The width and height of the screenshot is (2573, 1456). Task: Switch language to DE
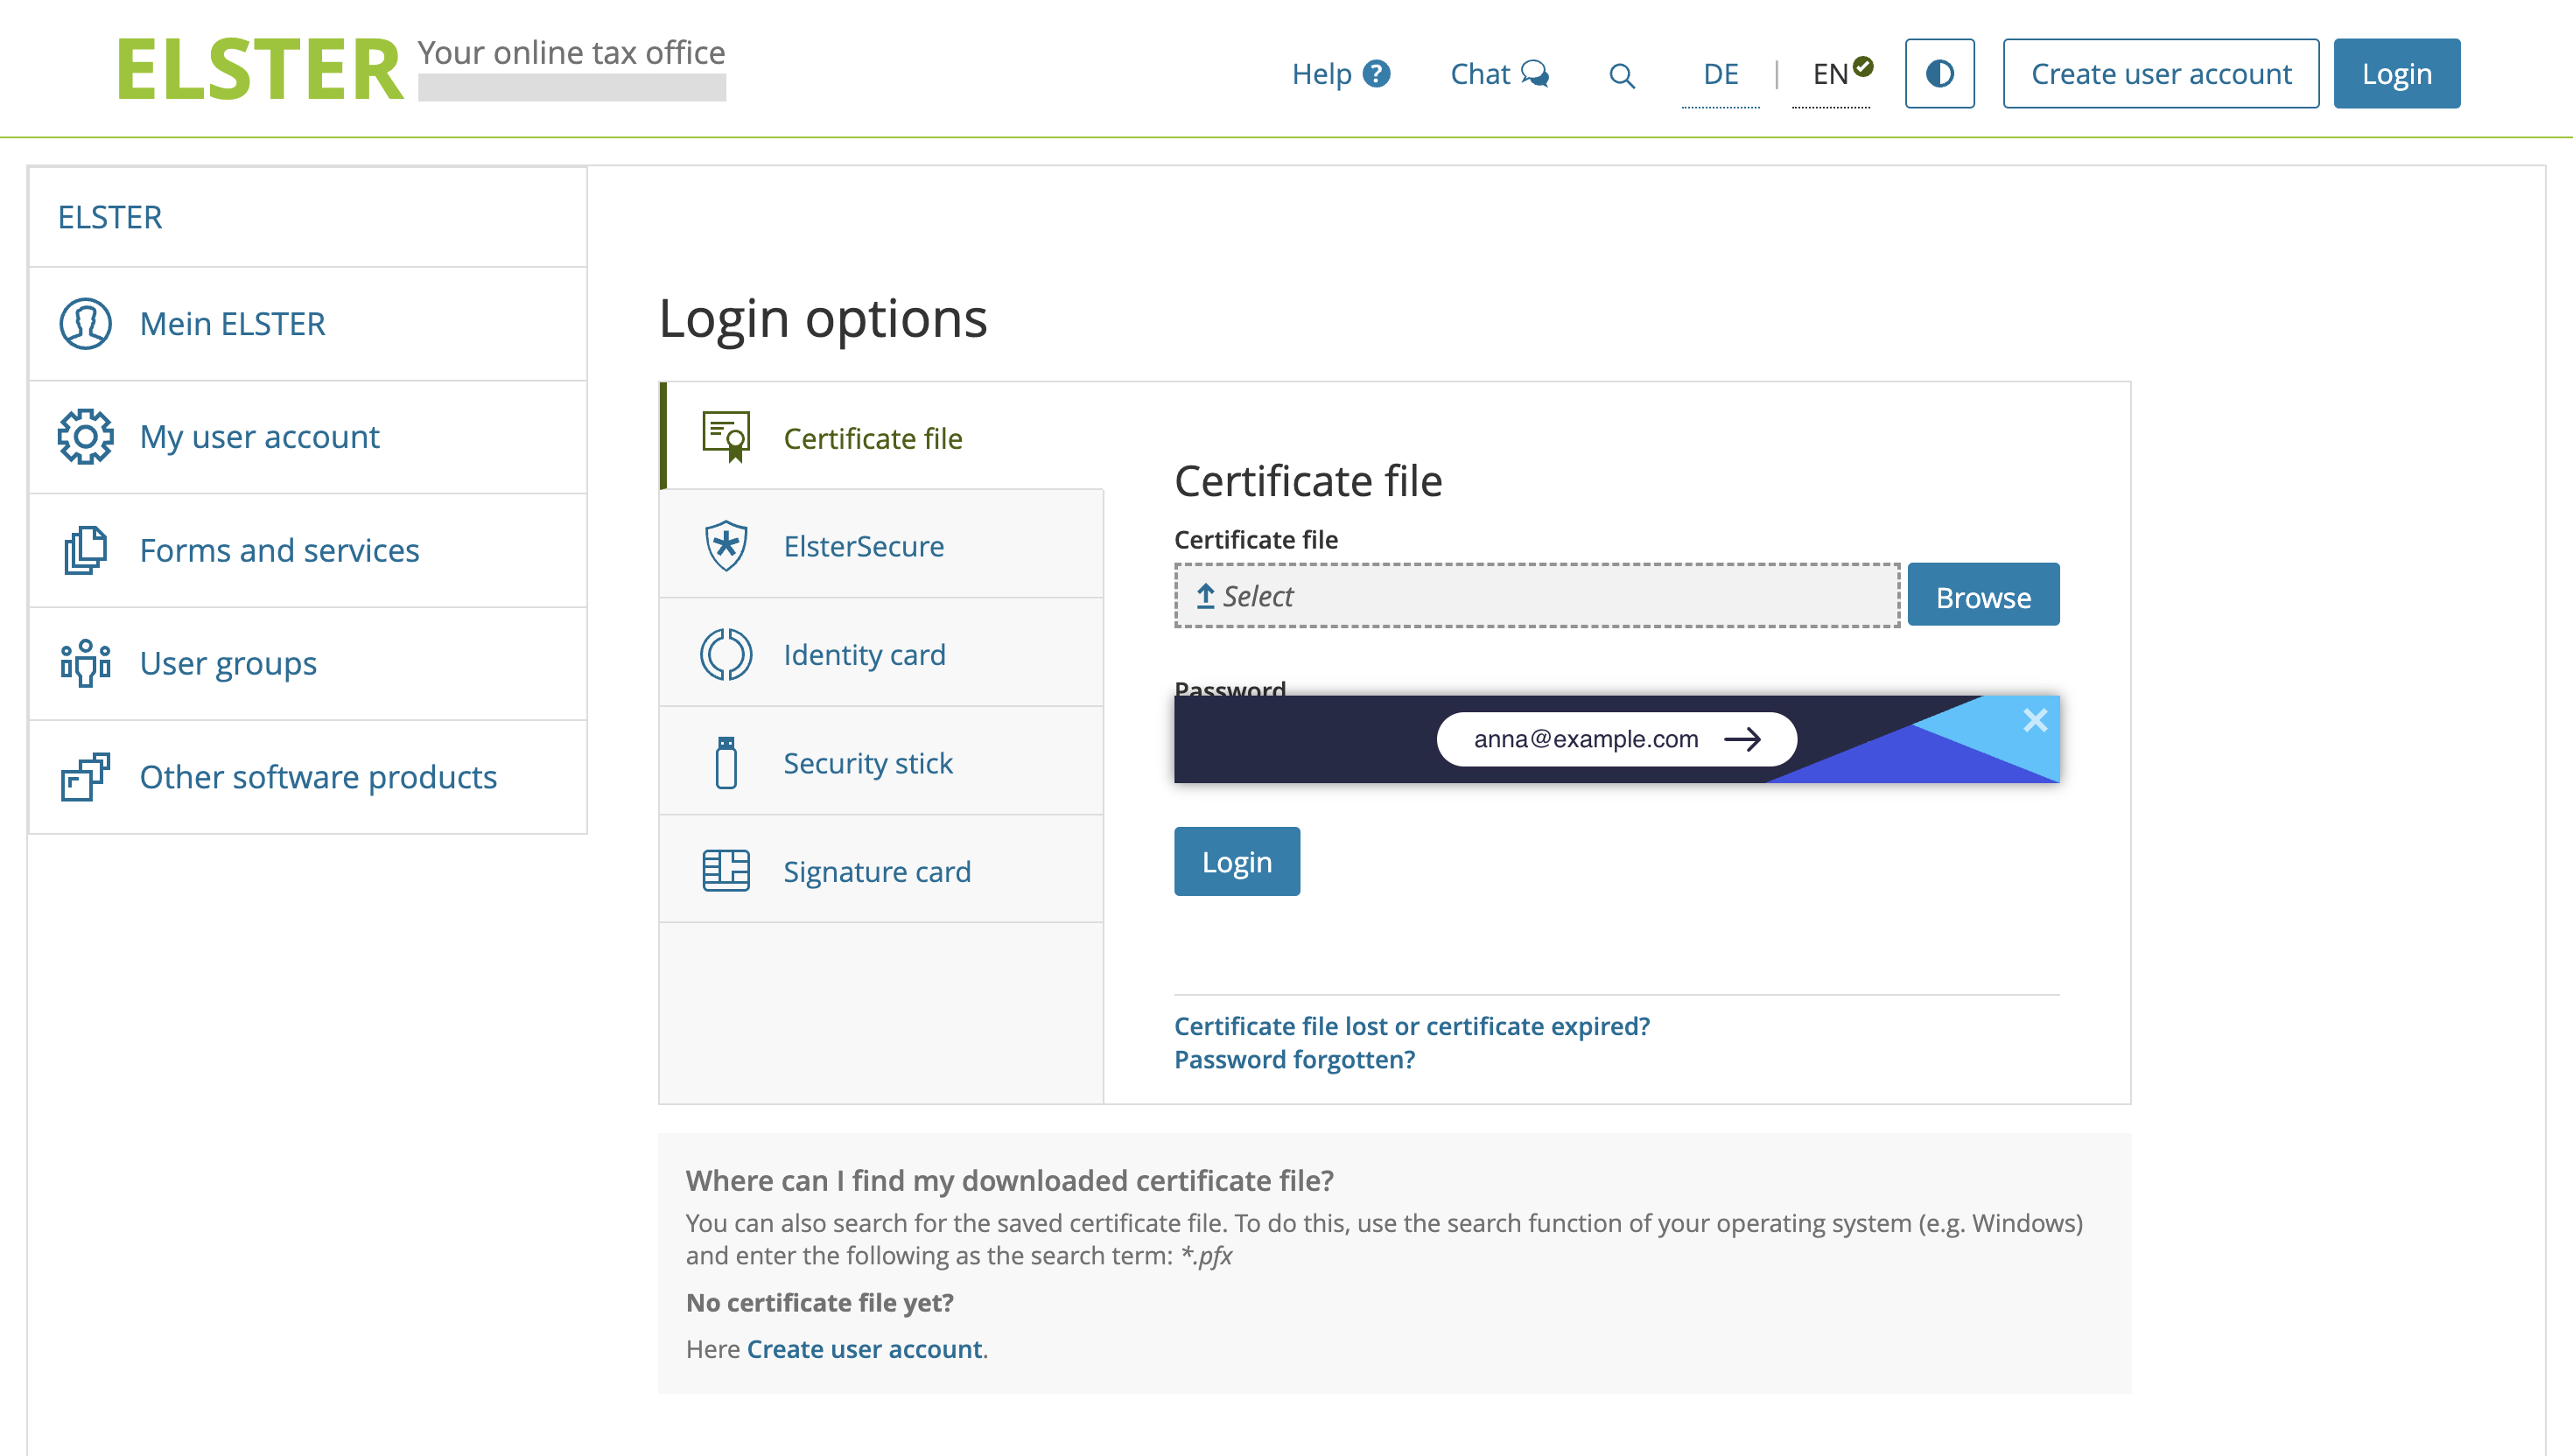coord(1720,74)
